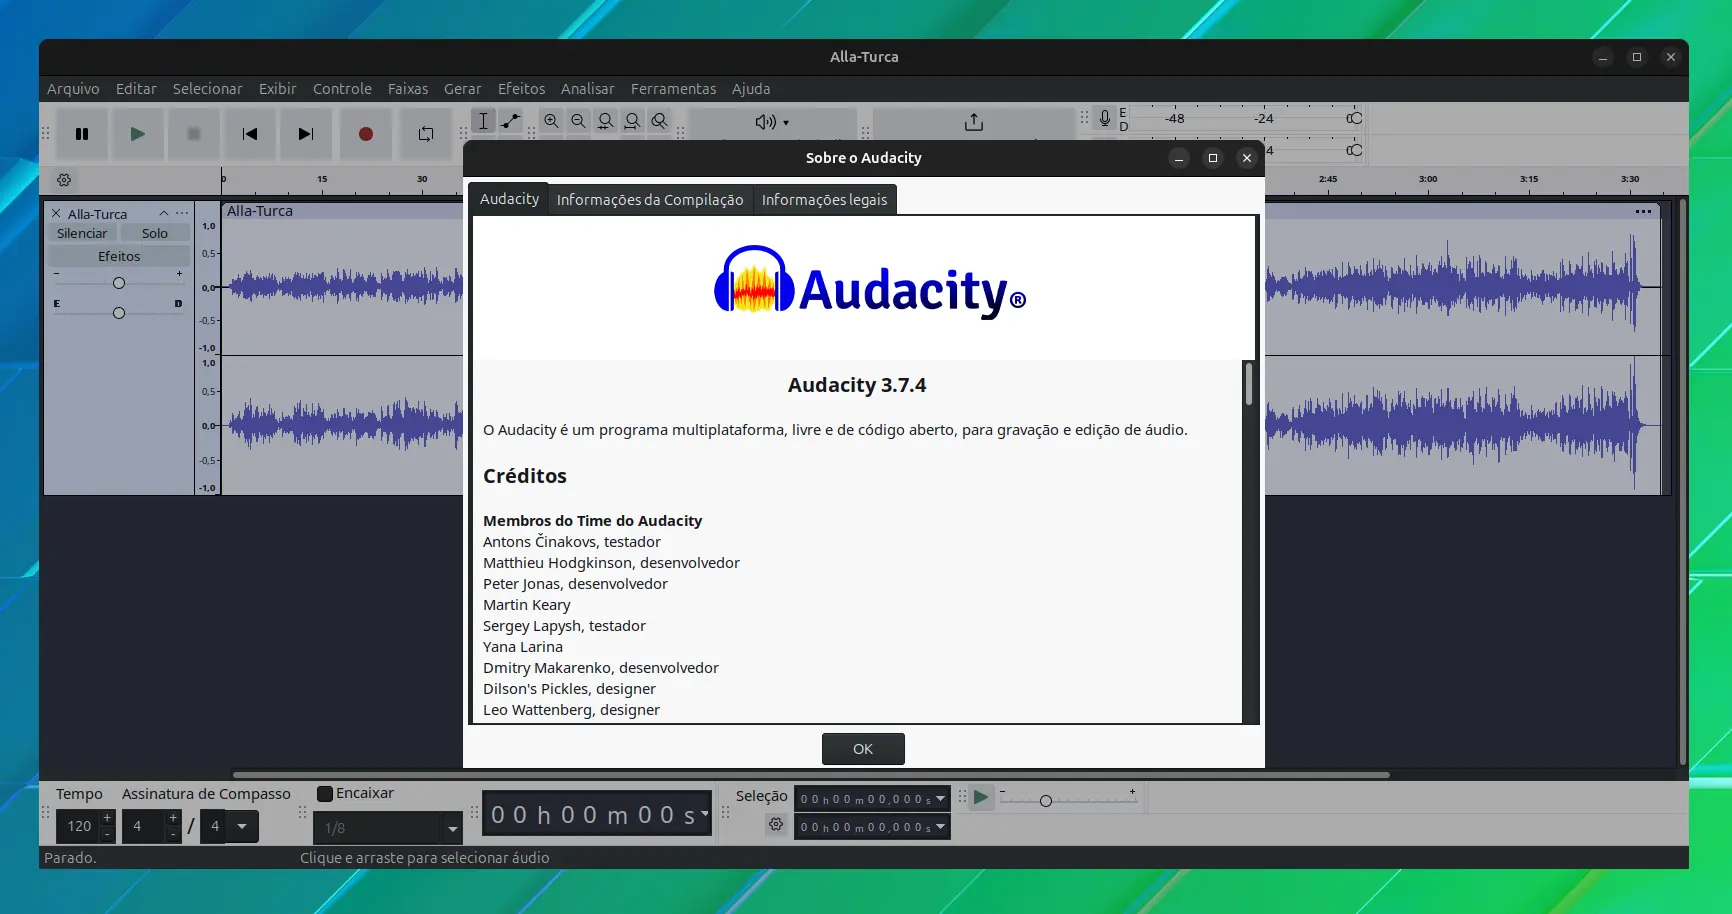Screen dimensions: 1732x914
Task: Open selection end time format dropdown
Action: pos(940,826)
